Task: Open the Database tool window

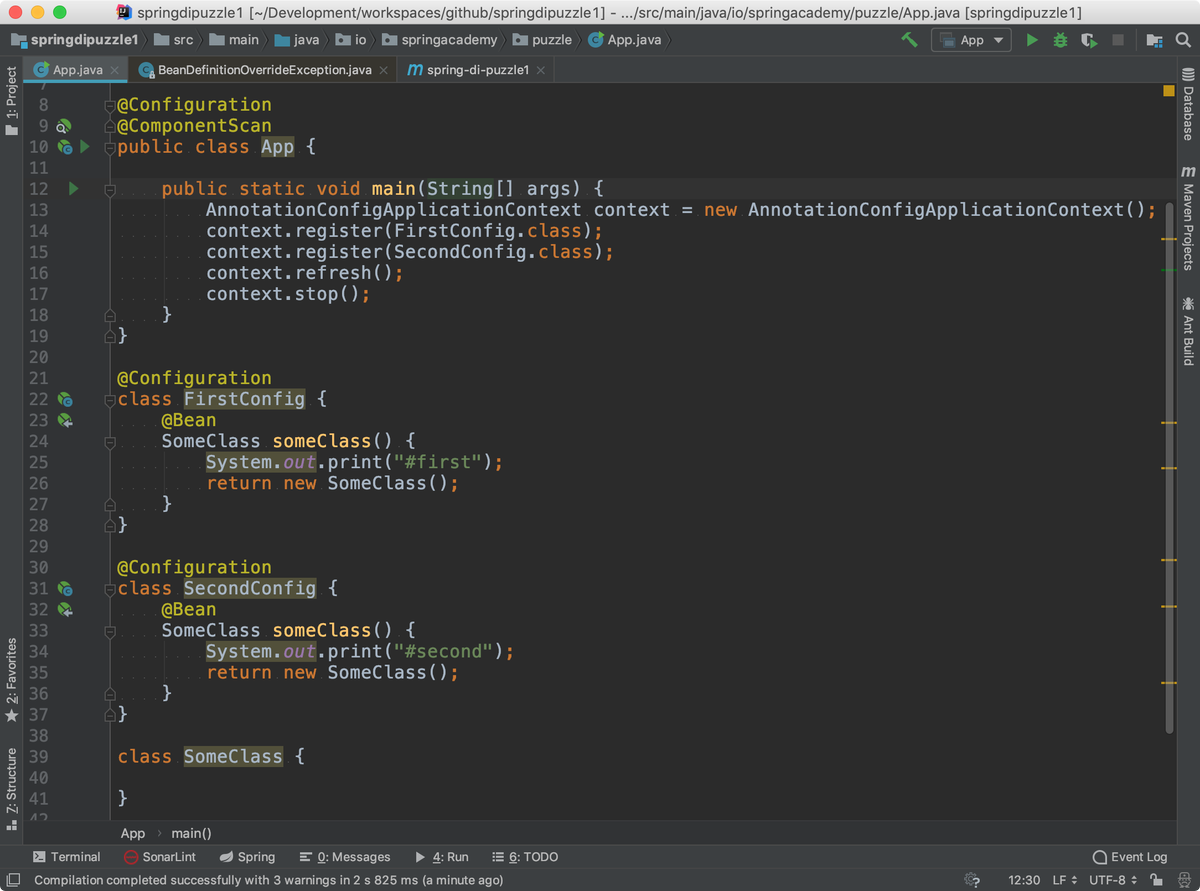Action: [x=1188, y=104]
